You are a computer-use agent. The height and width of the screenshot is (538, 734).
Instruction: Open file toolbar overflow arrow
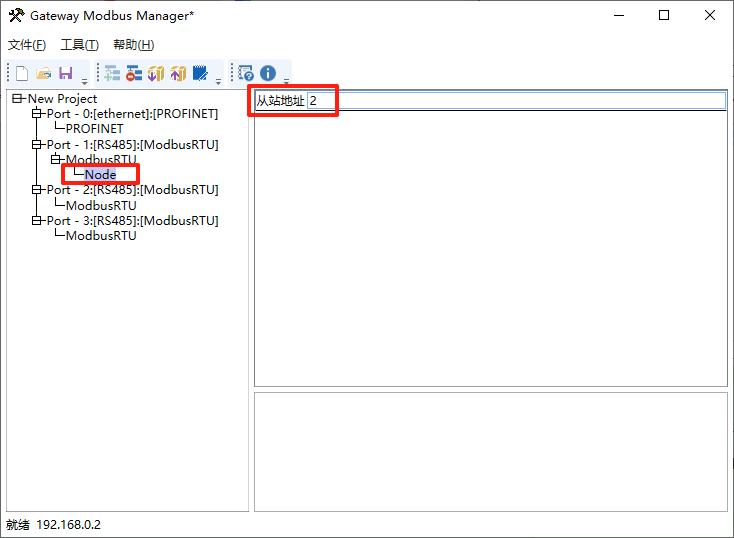tap(84, 81)
